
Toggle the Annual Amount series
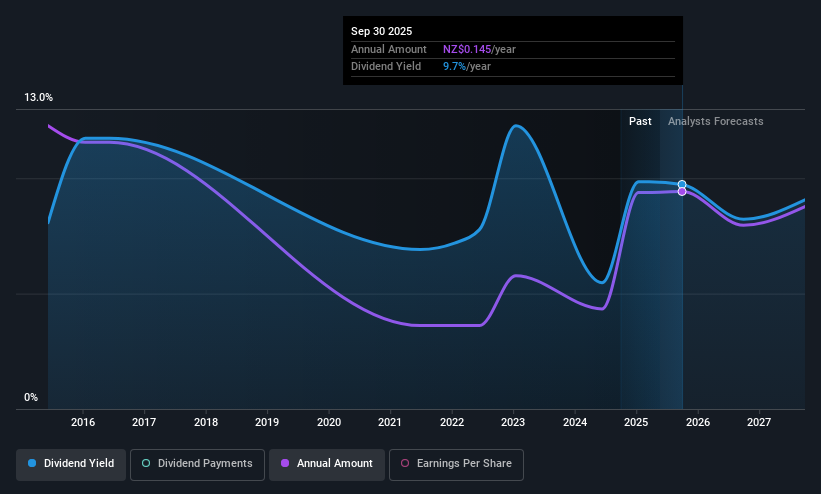[327, 464]
